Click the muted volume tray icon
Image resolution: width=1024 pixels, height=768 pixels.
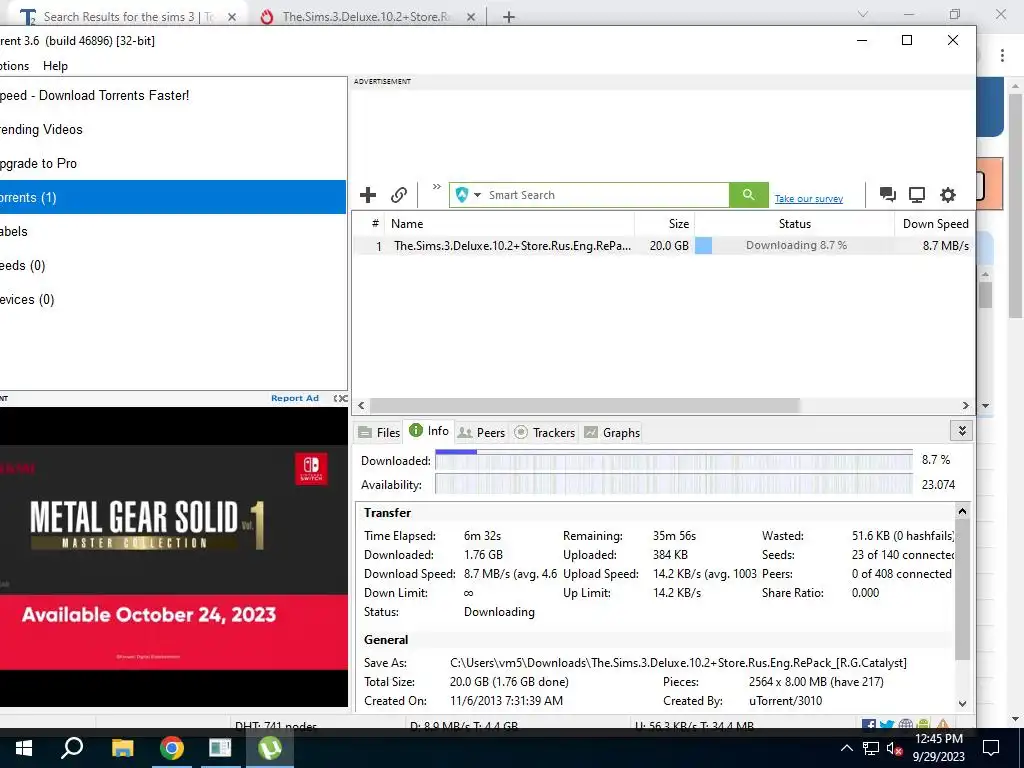pyautogui.click(x=894, y=748)
